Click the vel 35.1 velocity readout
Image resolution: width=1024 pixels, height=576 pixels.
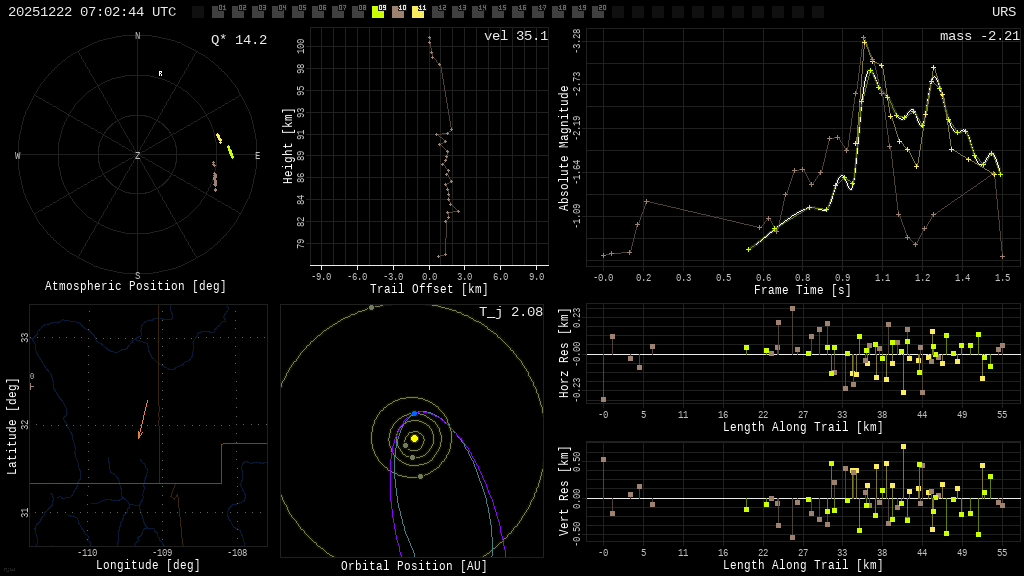[x=515, y=36]
